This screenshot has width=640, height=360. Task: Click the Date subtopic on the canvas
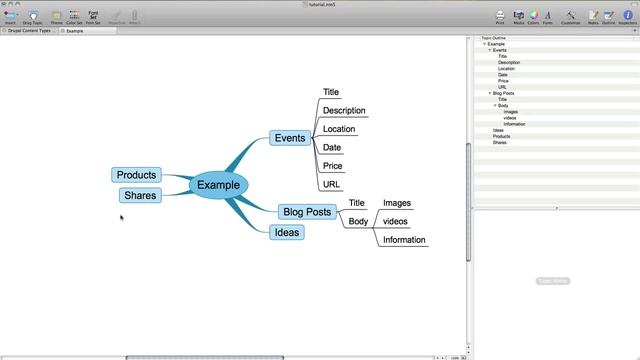[332, 147]
